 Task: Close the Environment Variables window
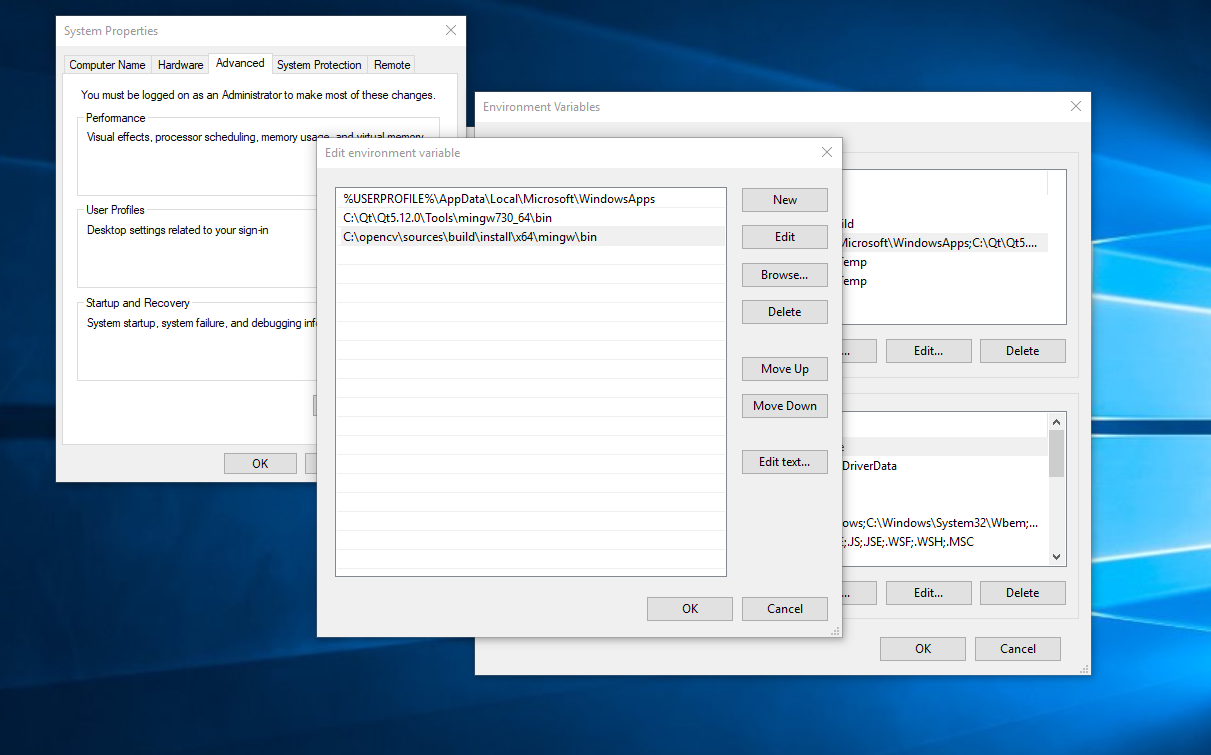click(1075, 106)
